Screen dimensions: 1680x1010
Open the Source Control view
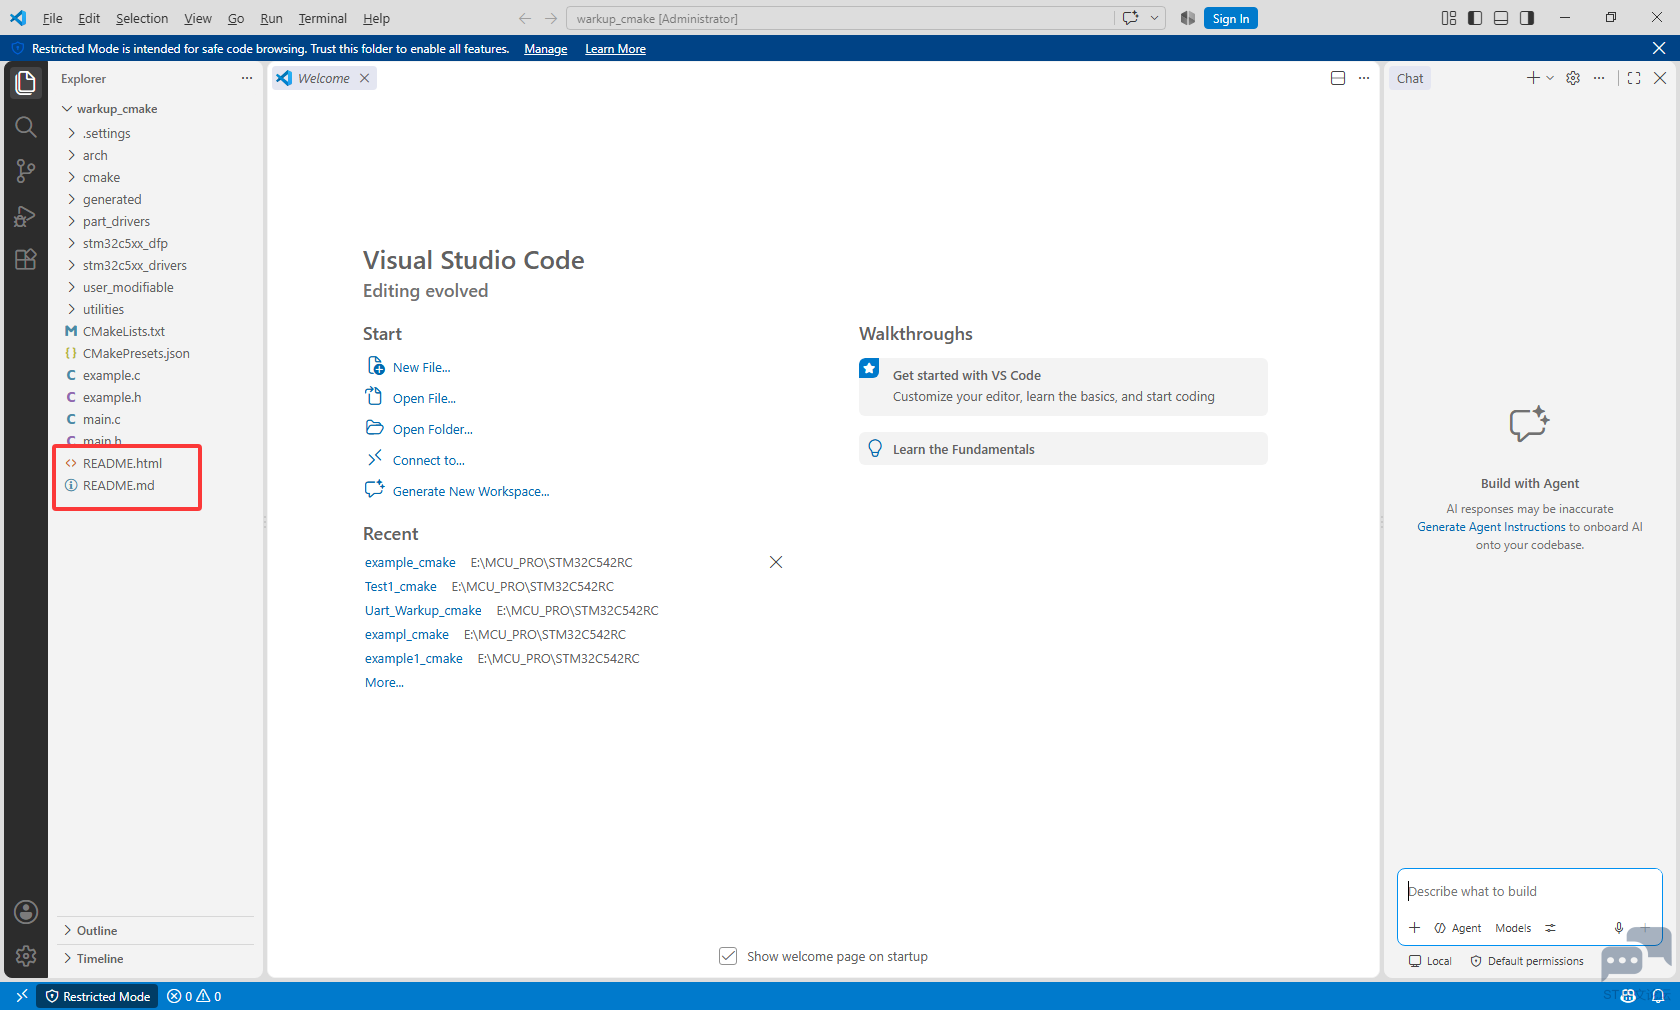[26, 171]
